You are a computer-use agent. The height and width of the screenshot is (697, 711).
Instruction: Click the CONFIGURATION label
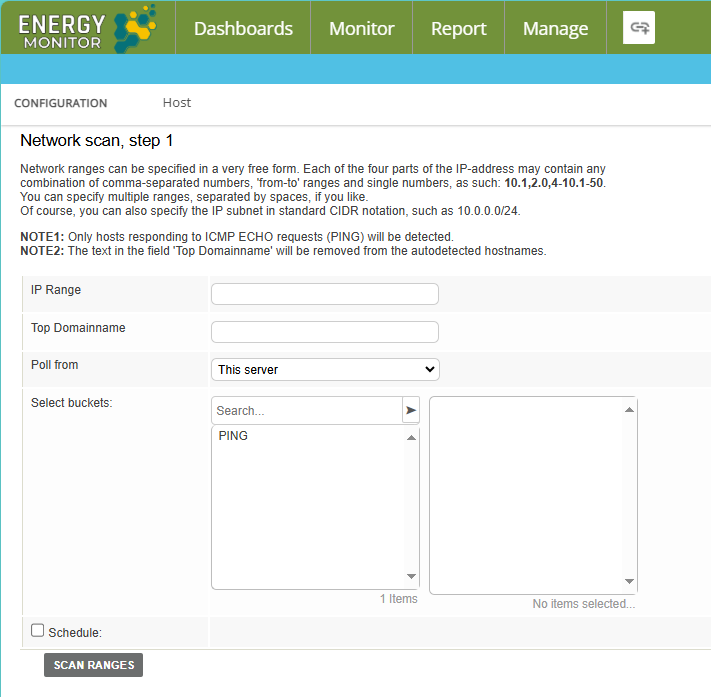coord(61,103)
